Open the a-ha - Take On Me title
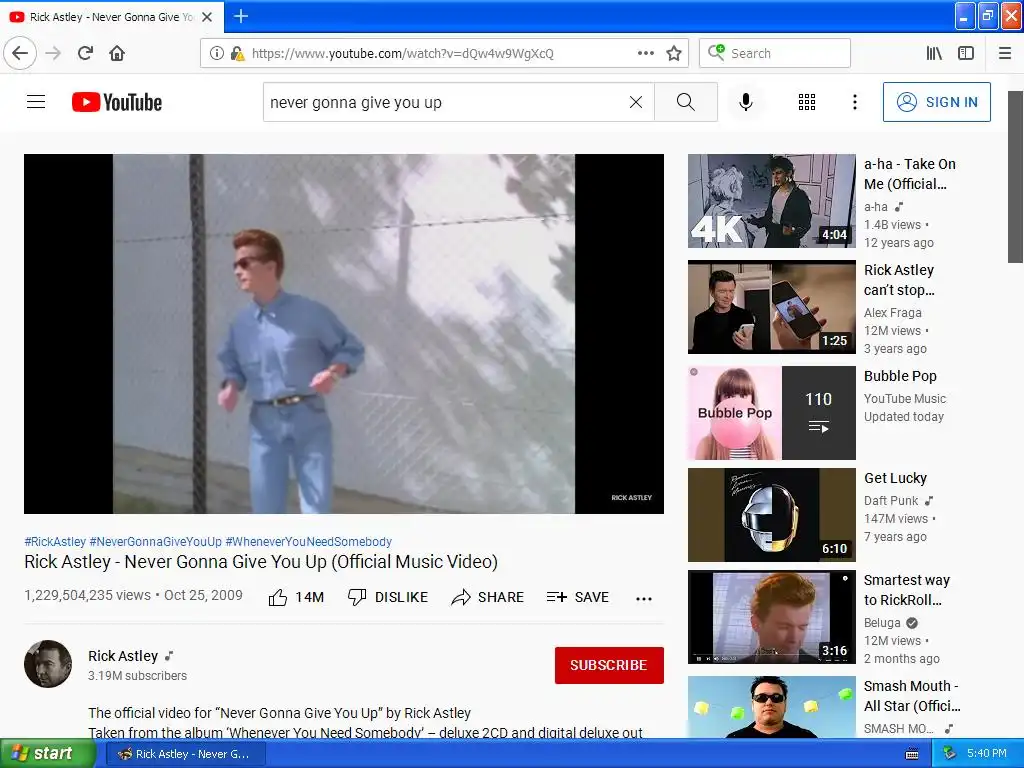 click(x=909, y=174)
